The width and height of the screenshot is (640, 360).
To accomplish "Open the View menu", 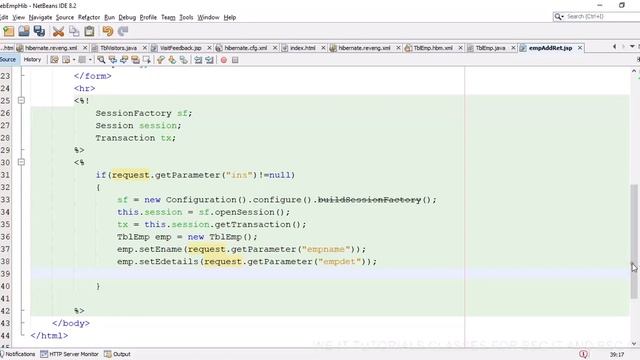I will [x=18, y=17].
